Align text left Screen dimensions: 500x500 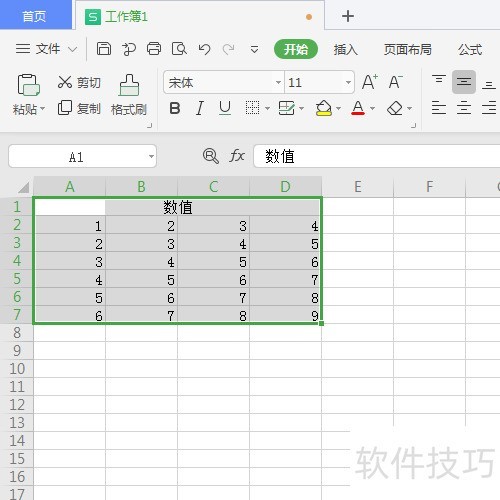[439, 108]
